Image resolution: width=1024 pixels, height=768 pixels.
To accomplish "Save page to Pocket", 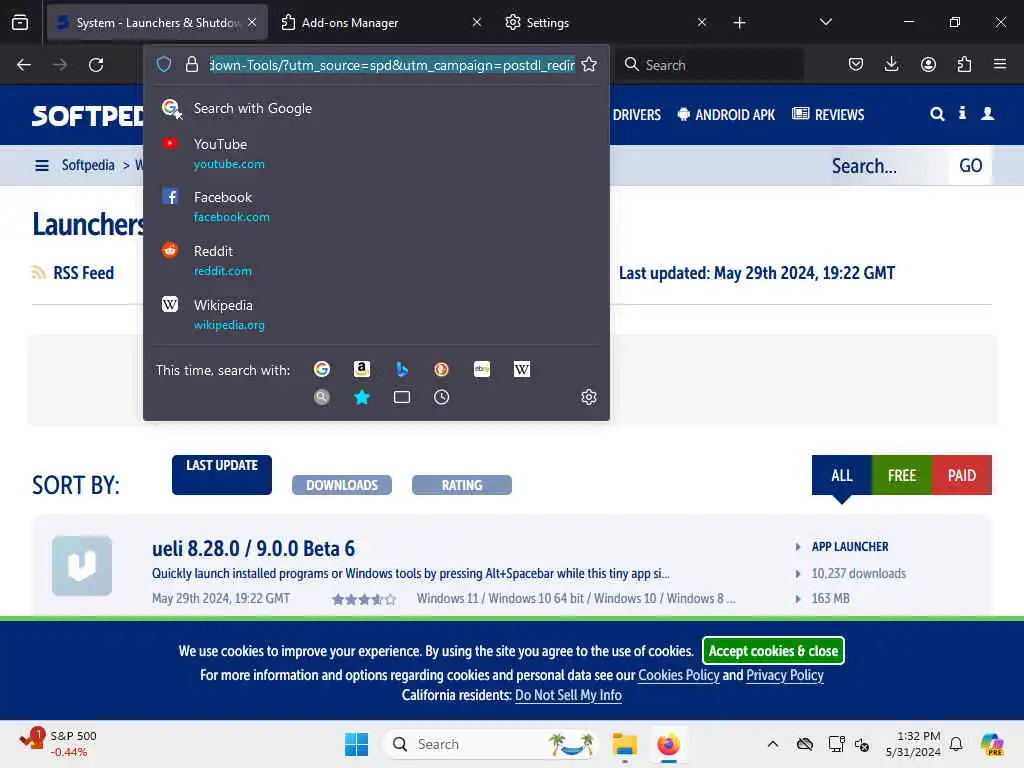I will tap(856, 64).
